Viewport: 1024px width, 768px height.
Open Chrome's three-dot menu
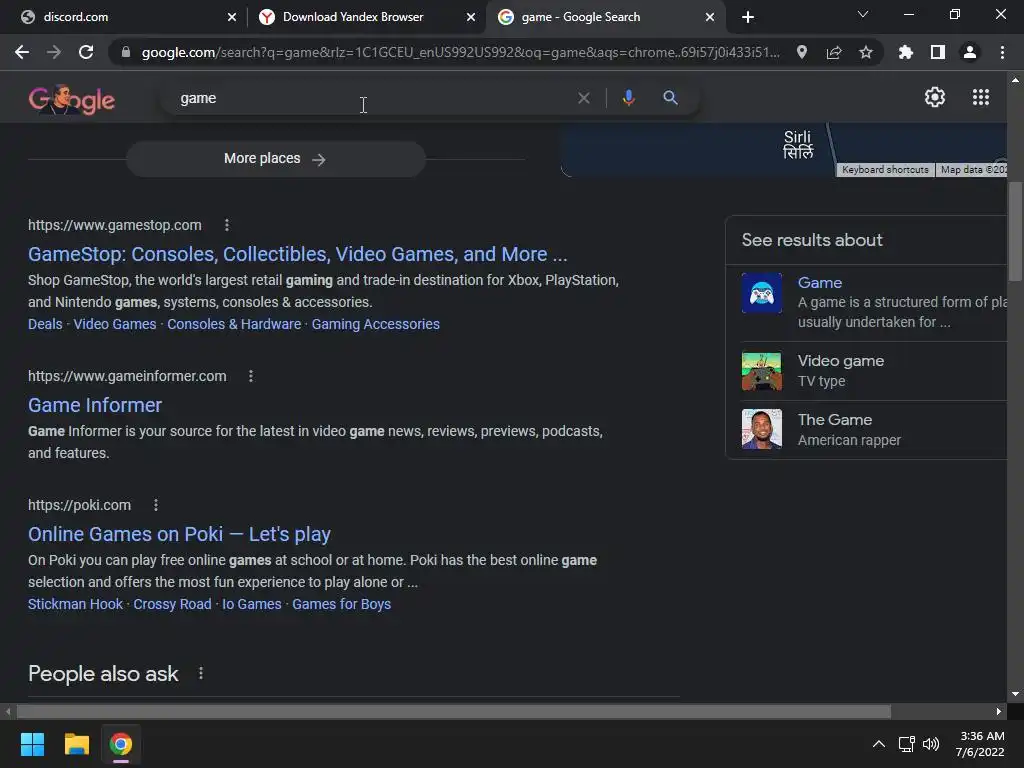(1002, 52)
